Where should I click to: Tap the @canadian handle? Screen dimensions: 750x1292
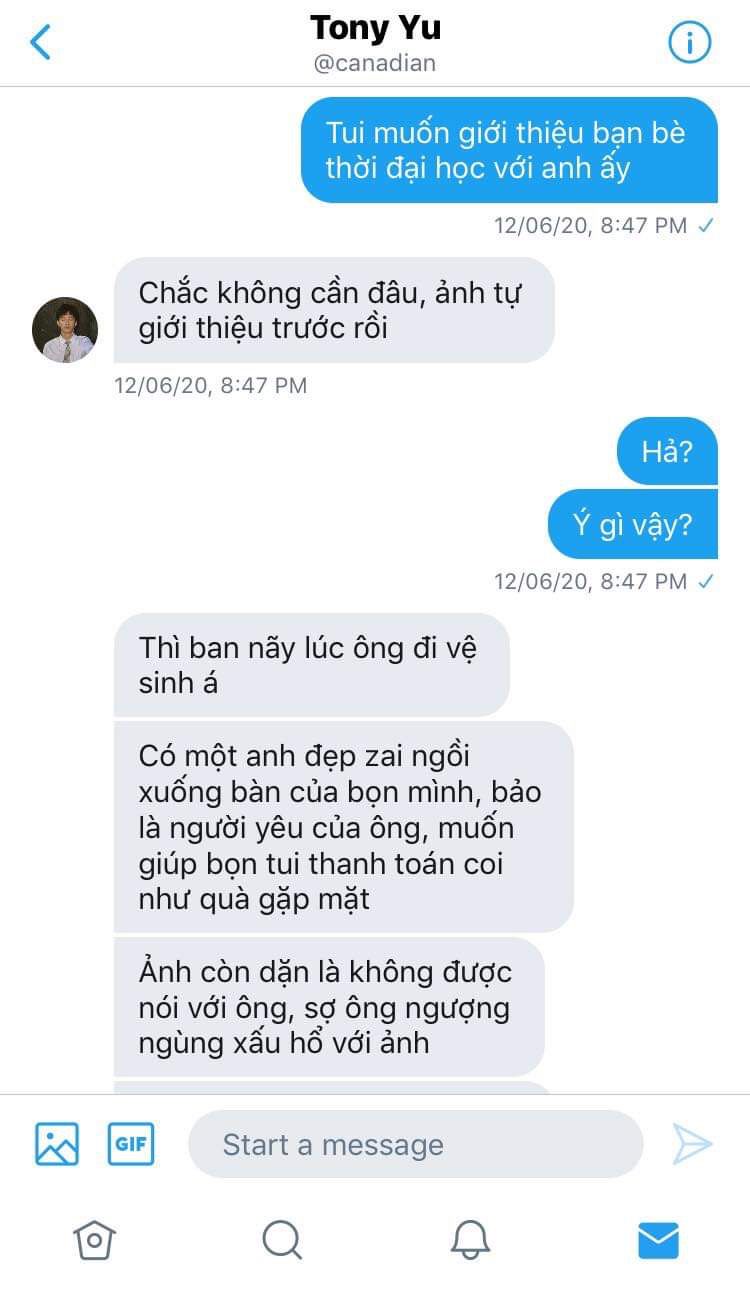375,64
